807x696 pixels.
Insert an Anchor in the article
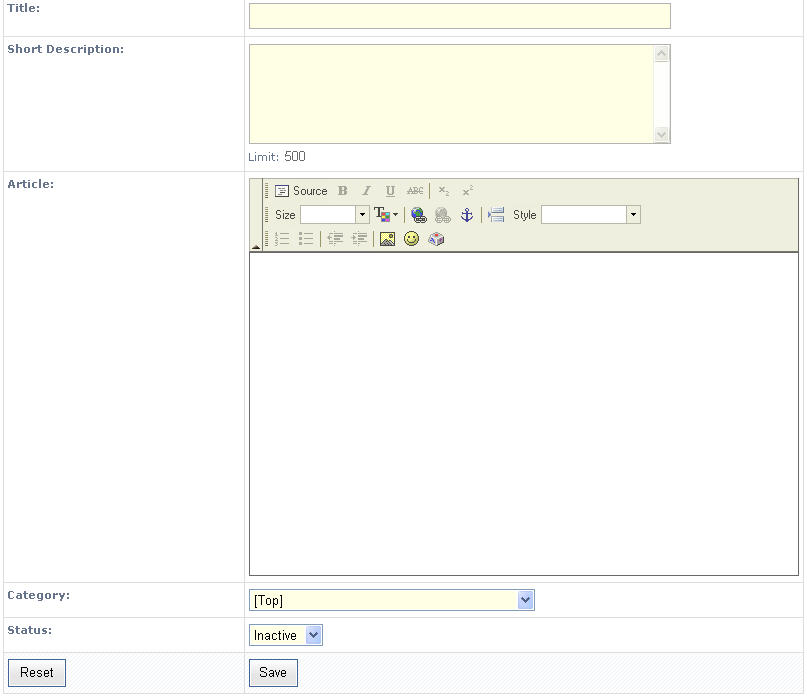pos(467,215)
